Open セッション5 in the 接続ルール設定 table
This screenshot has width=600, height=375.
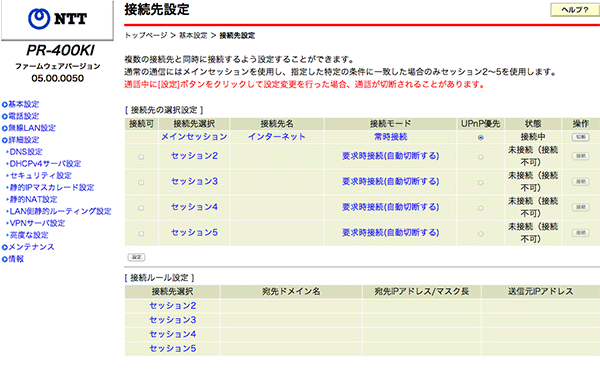click(173, 348)
